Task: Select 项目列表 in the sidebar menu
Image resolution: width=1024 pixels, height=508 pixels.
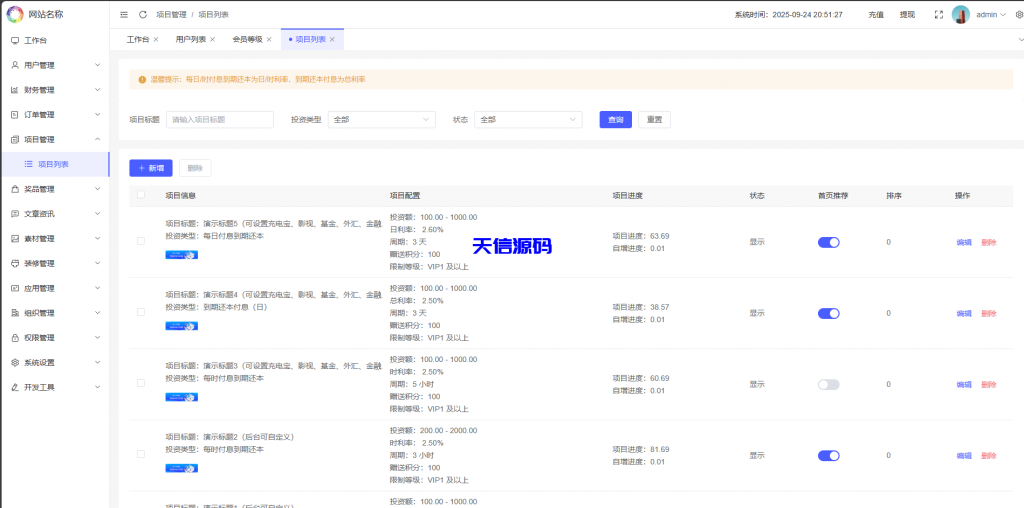Action: click(53, 164)
